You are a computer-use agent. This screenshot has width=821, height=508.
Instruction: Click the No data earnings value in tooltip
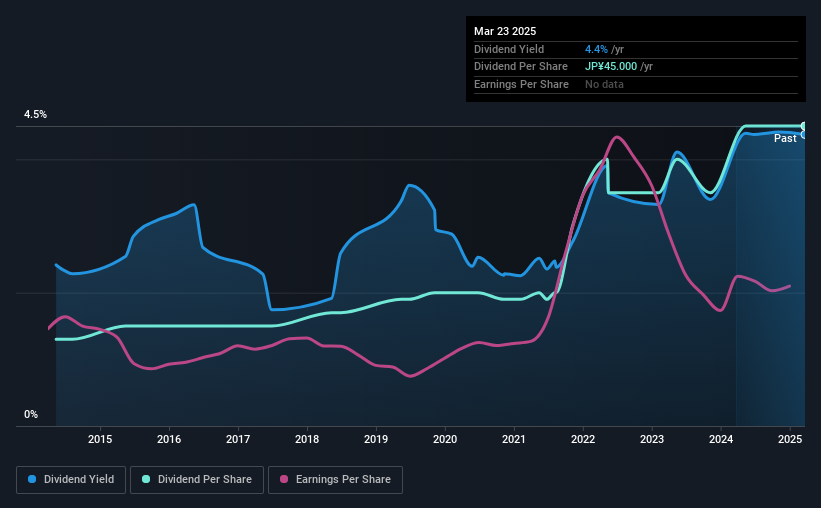pyautogui.click(x=604, y=84)
